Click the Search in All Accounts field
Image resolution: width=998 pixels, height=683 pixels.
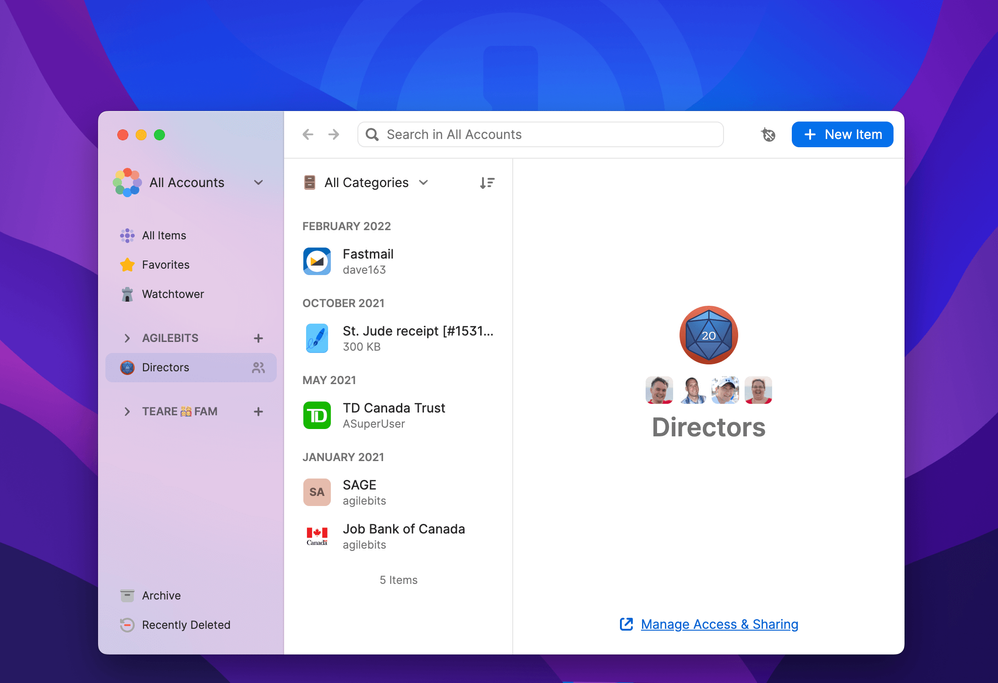[x=540, y=135]
